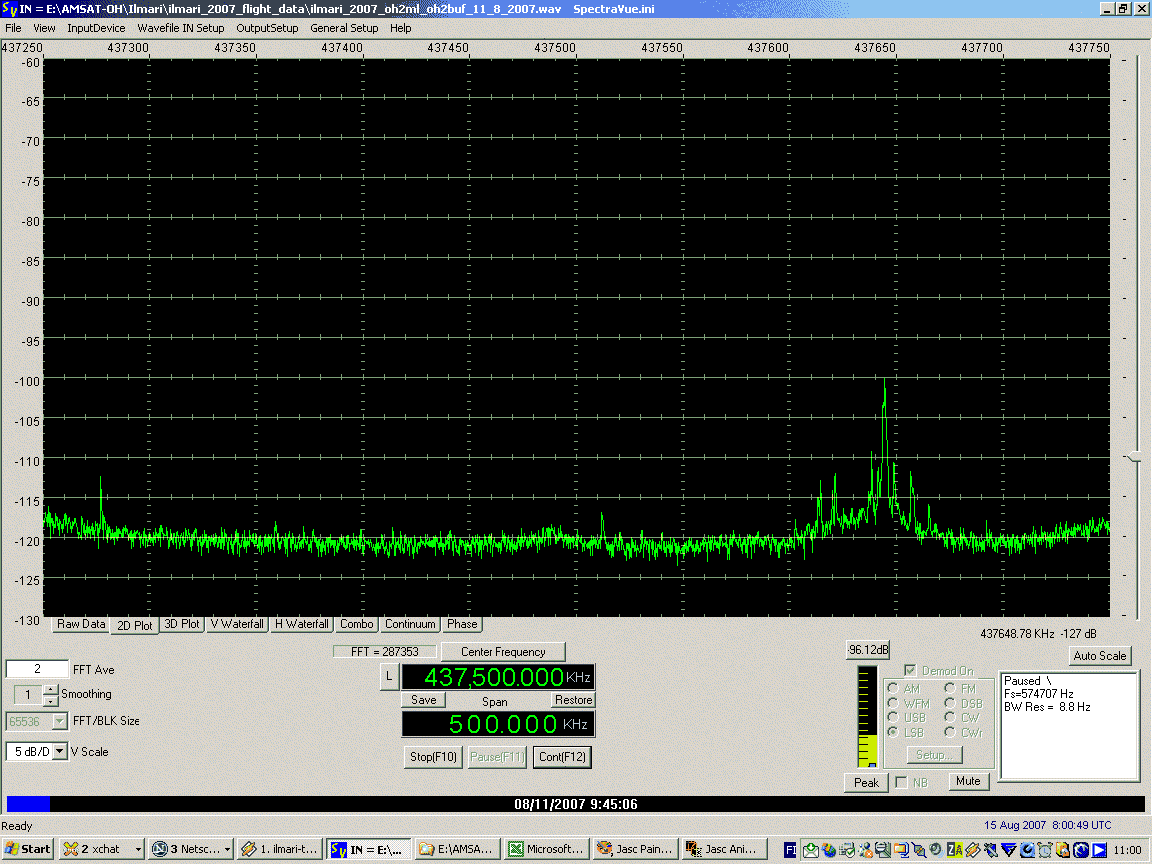Viewport: 1152px width, 864px height.
Task: Toggle the Demod On checkbox
Action: (x=910, y=671)
